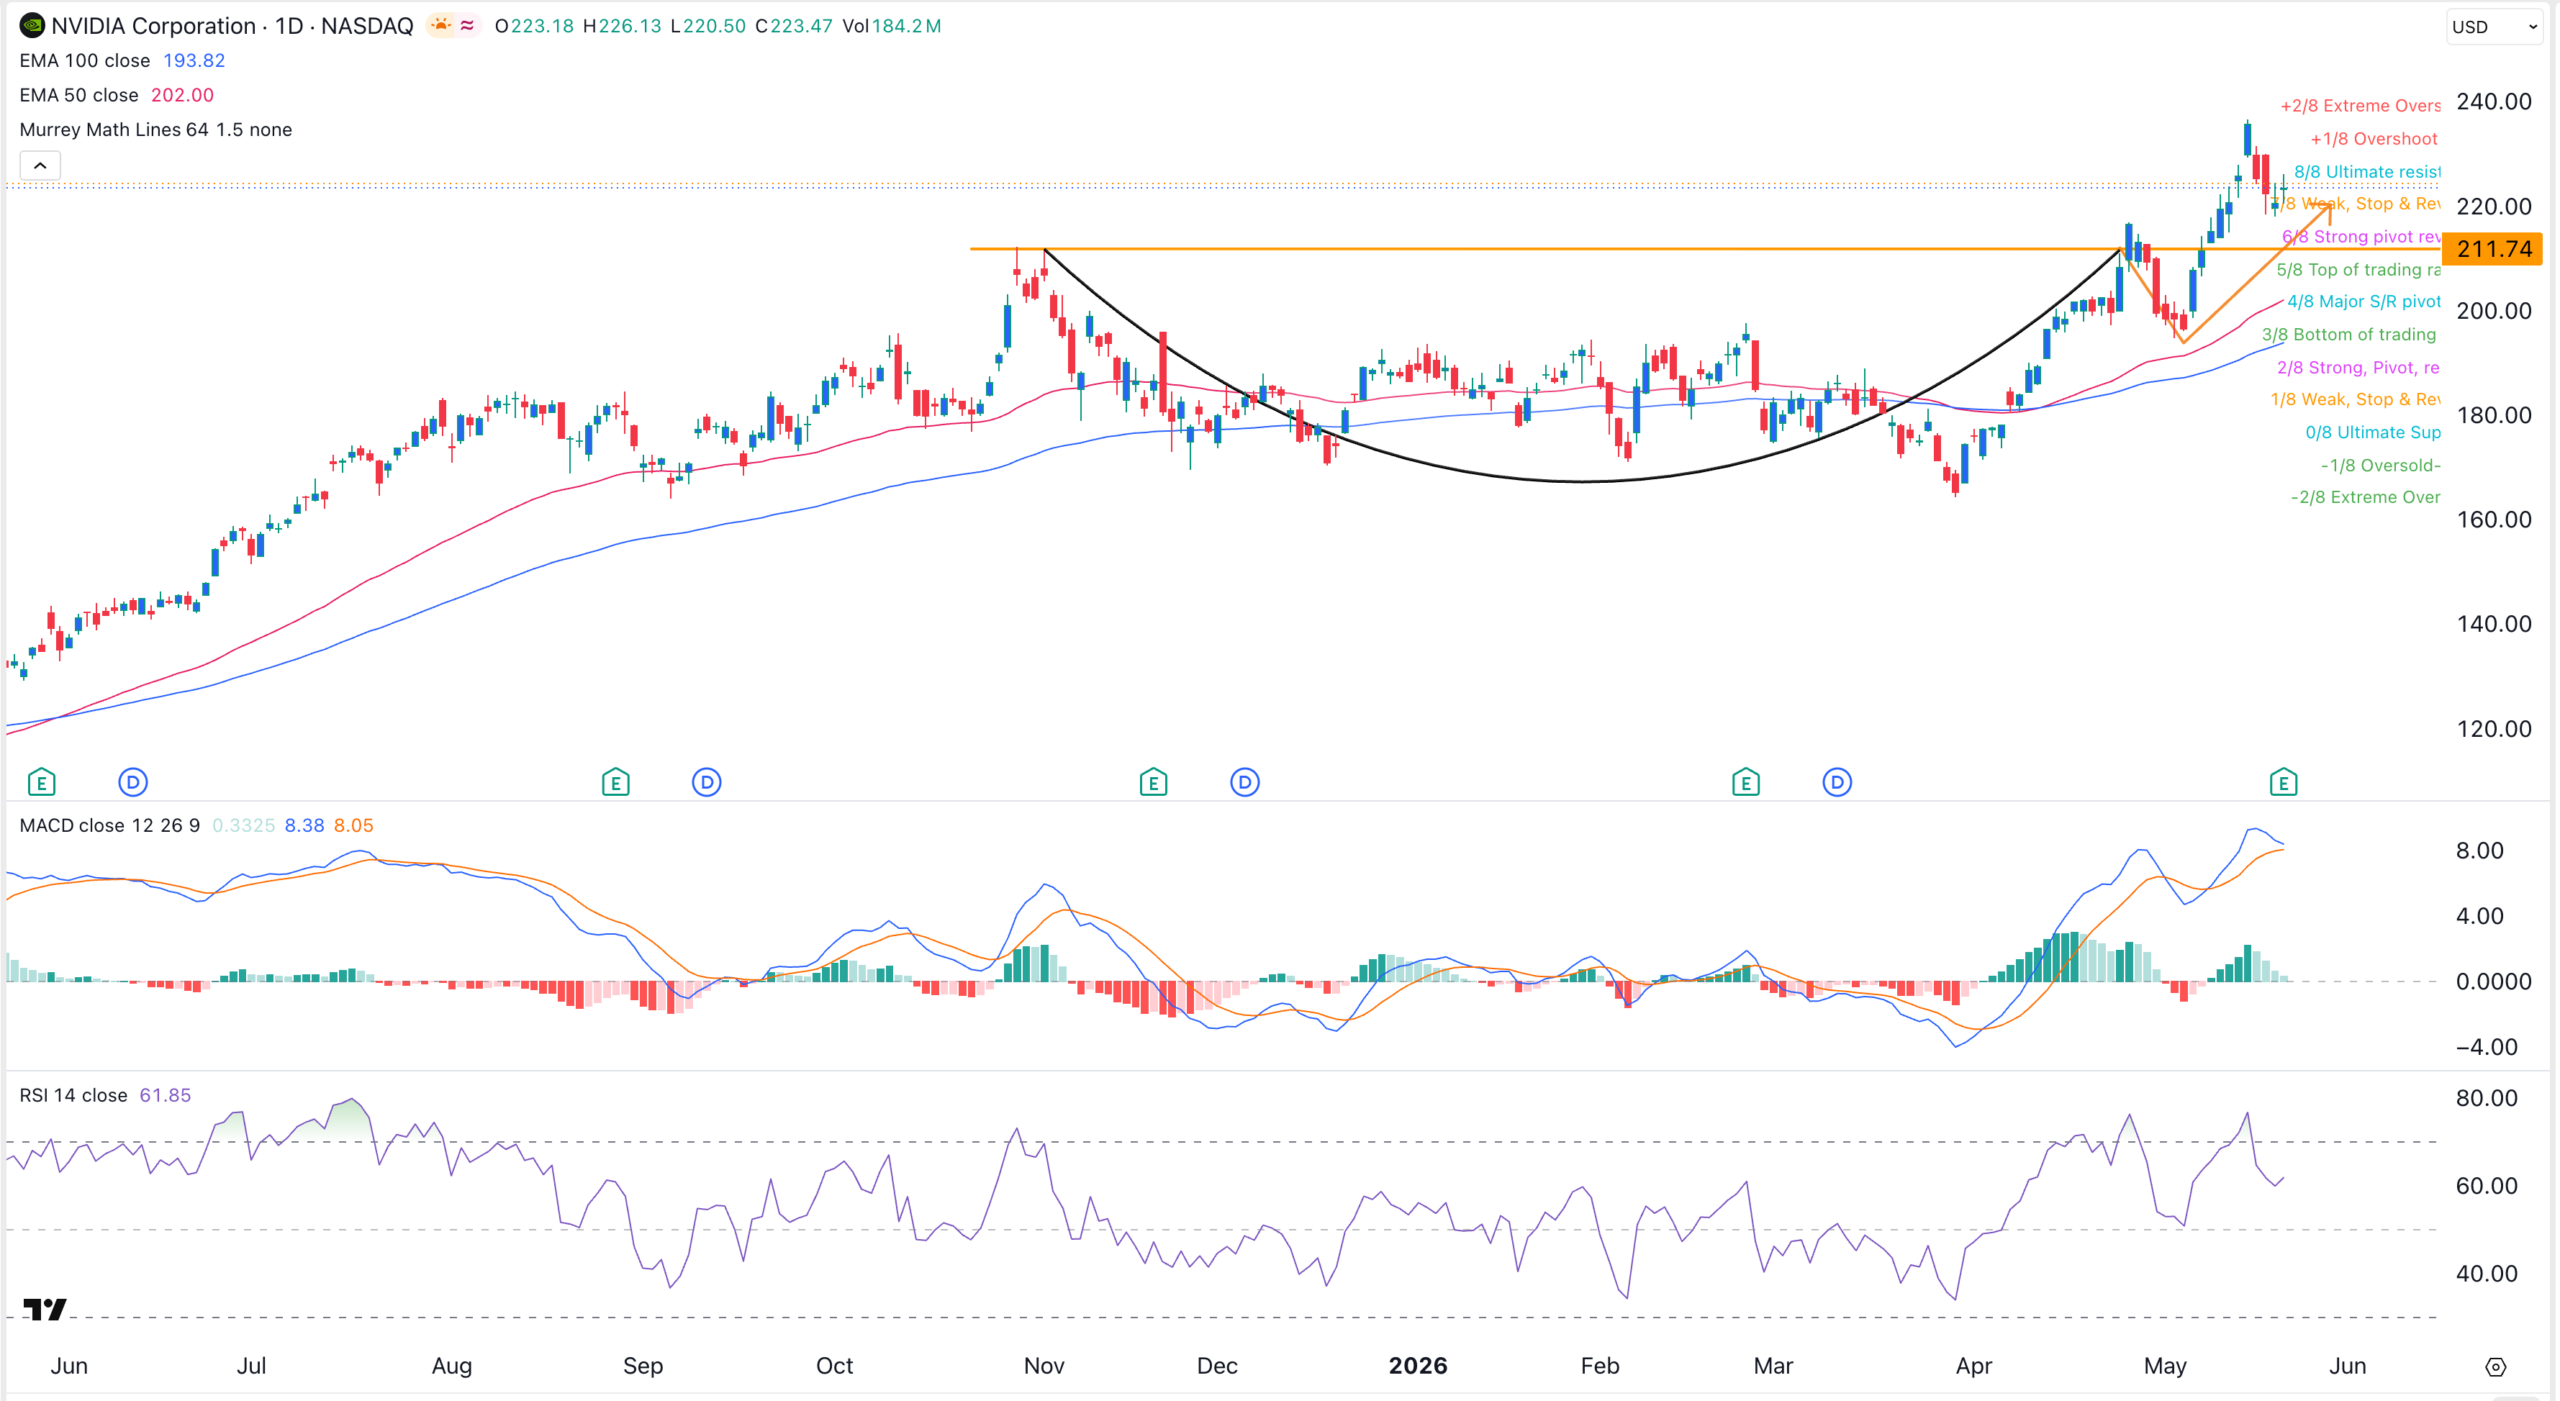Click the 2026 year label on time axis
This screenshot has height=1401, width=2560.
(x=1418, y=1366)
